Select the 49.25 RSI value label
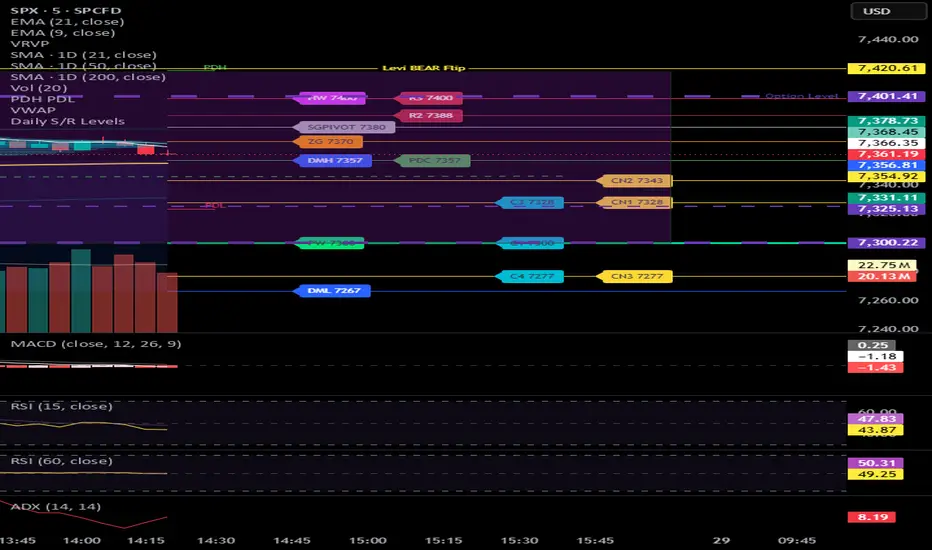Image resolution: width=932 pixels, height=550 pixels. click(x=876, y=474)
